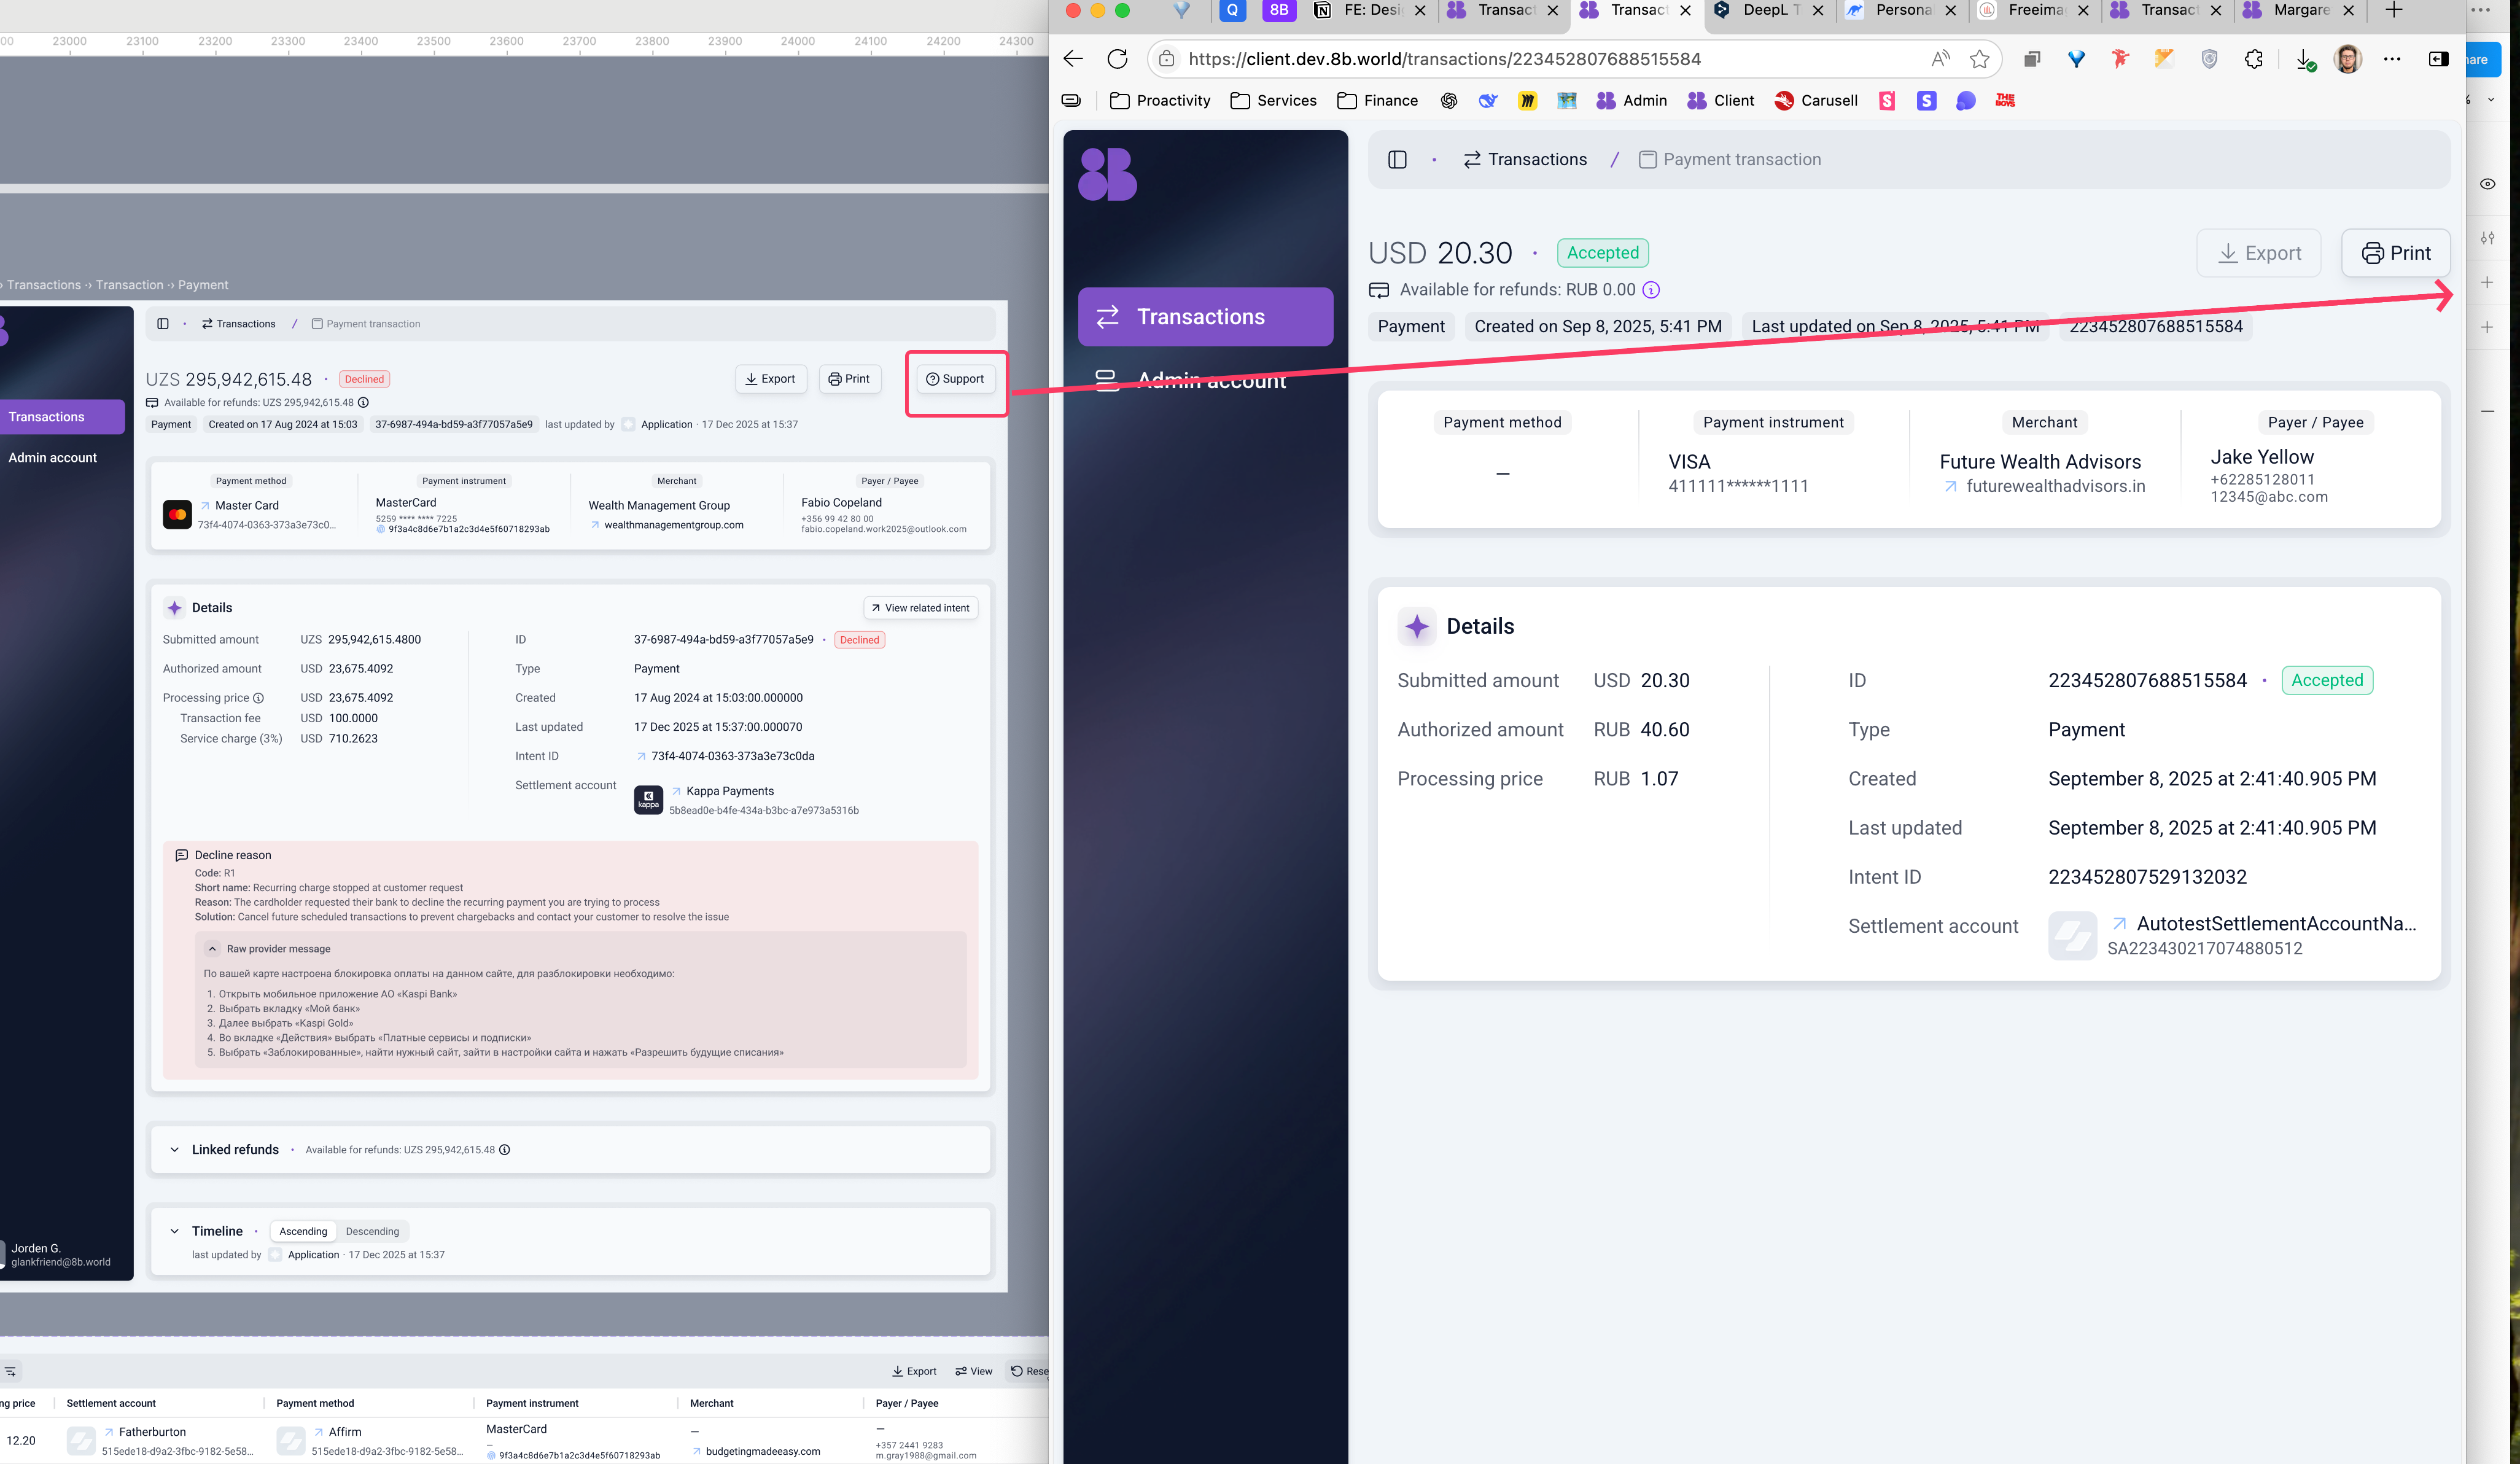
Task: Collapse the sidebar using the browser page panel icon
Action: [x=1397, y=160]
